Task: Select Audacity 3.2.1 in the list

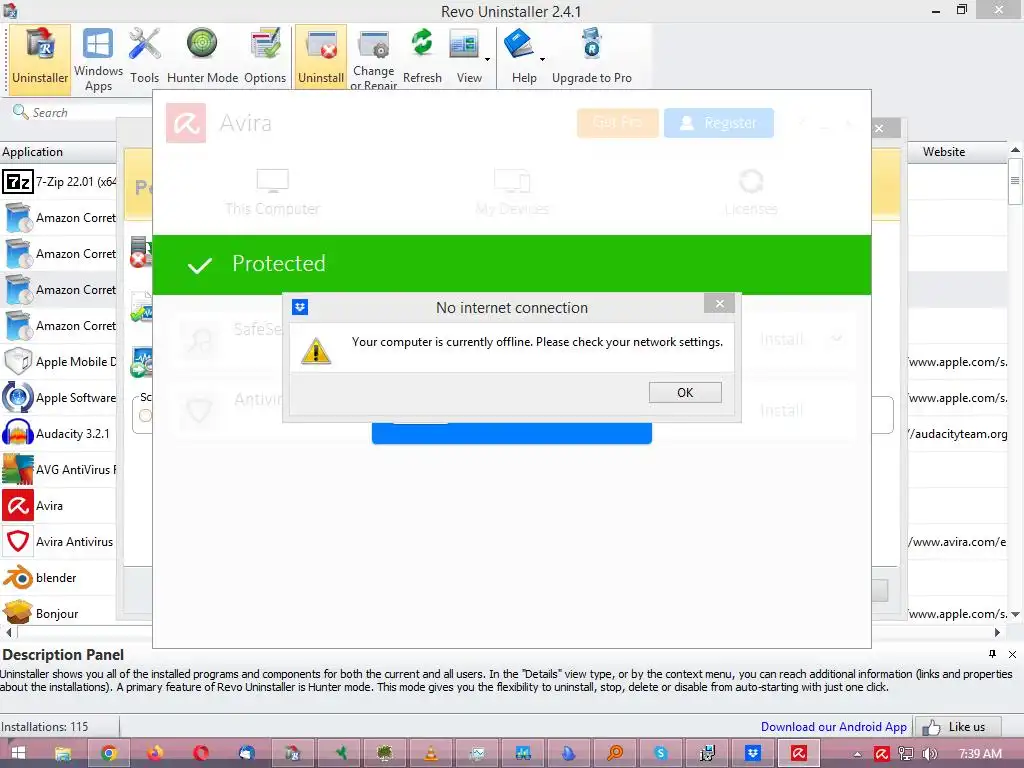Action: (x=59, y=434)
